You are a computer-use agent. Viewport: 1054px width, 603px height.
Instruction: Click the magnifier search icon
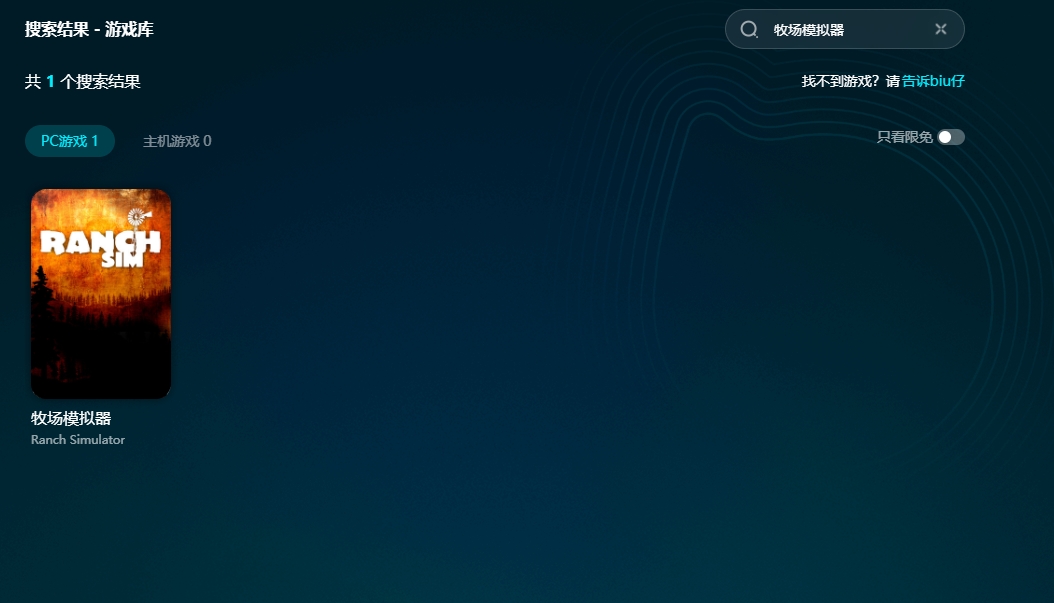(x=749, y=30)
